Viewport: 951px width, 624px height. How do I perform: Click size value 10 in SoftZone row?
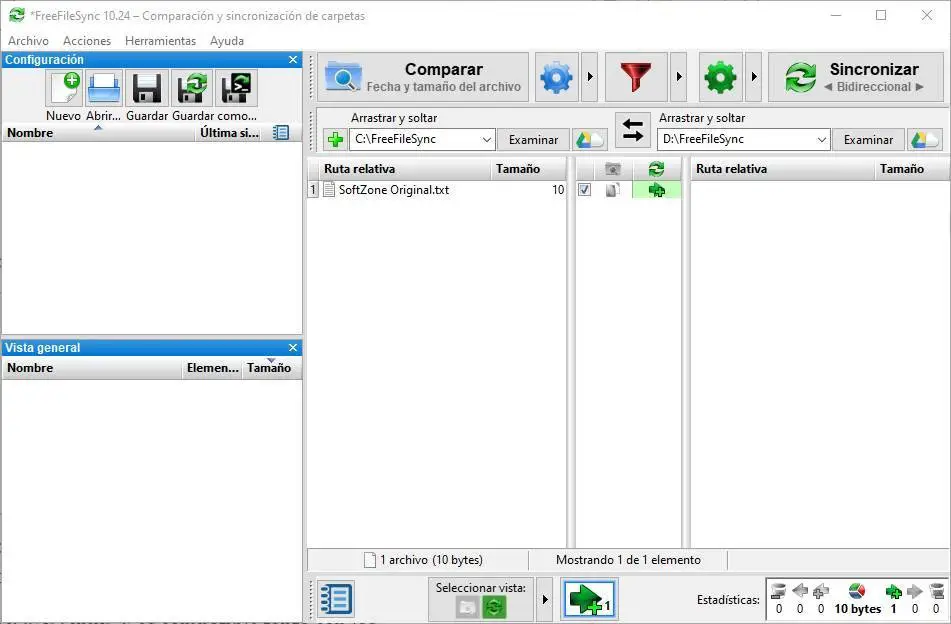point(557,190)
